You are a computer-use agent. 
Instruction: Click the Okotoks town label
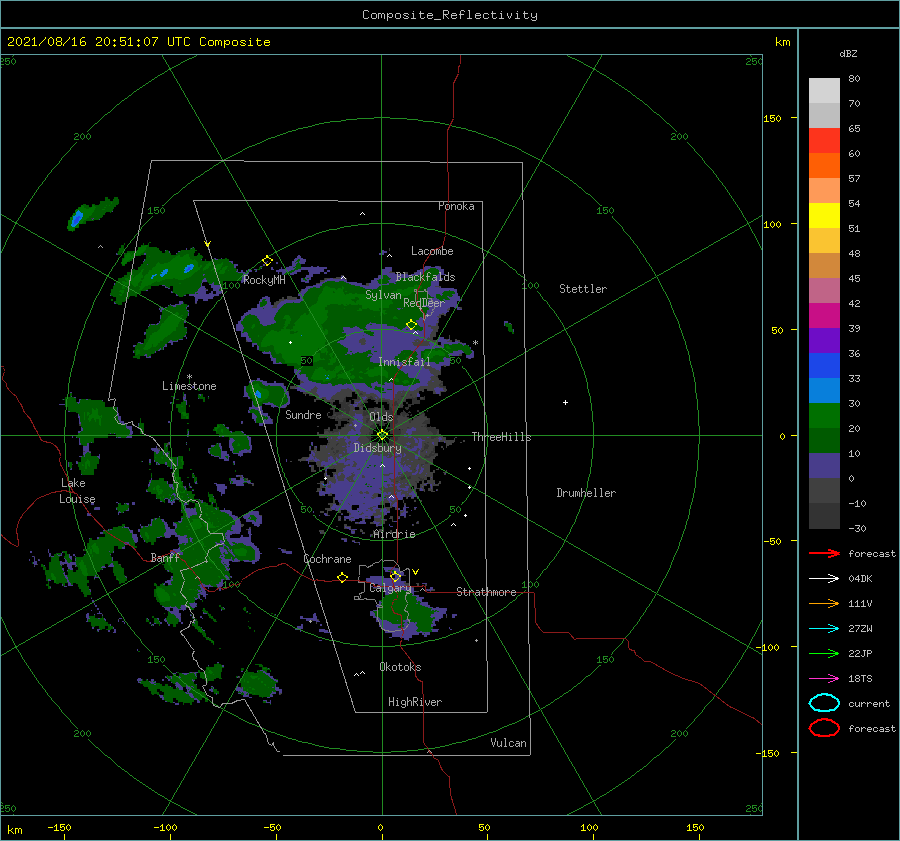pos(400,667)
